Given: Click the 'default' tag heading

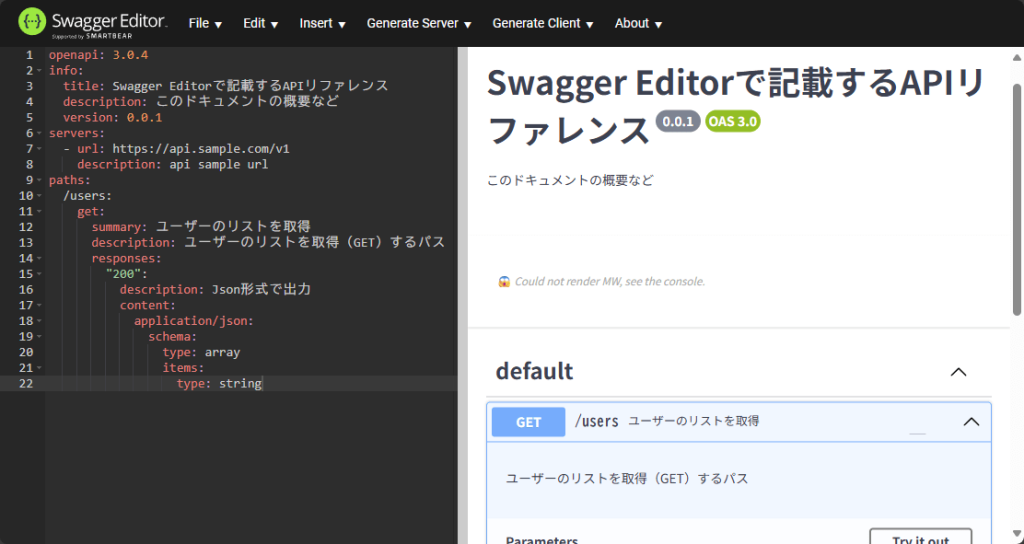Looking at the screenshot, I should pyautogui.click(x=534, y=371).
